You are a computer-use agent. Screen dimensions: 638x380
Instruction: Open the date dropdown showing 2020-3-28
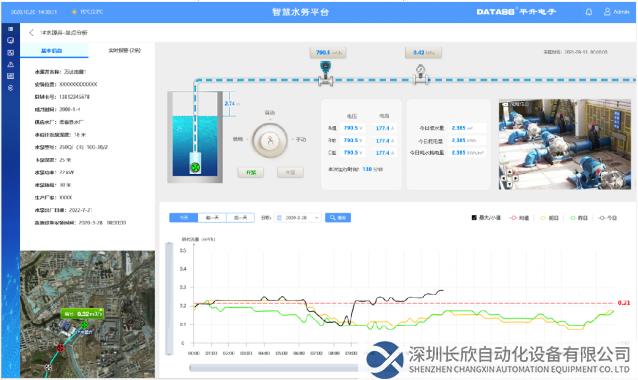coord(298,218)
